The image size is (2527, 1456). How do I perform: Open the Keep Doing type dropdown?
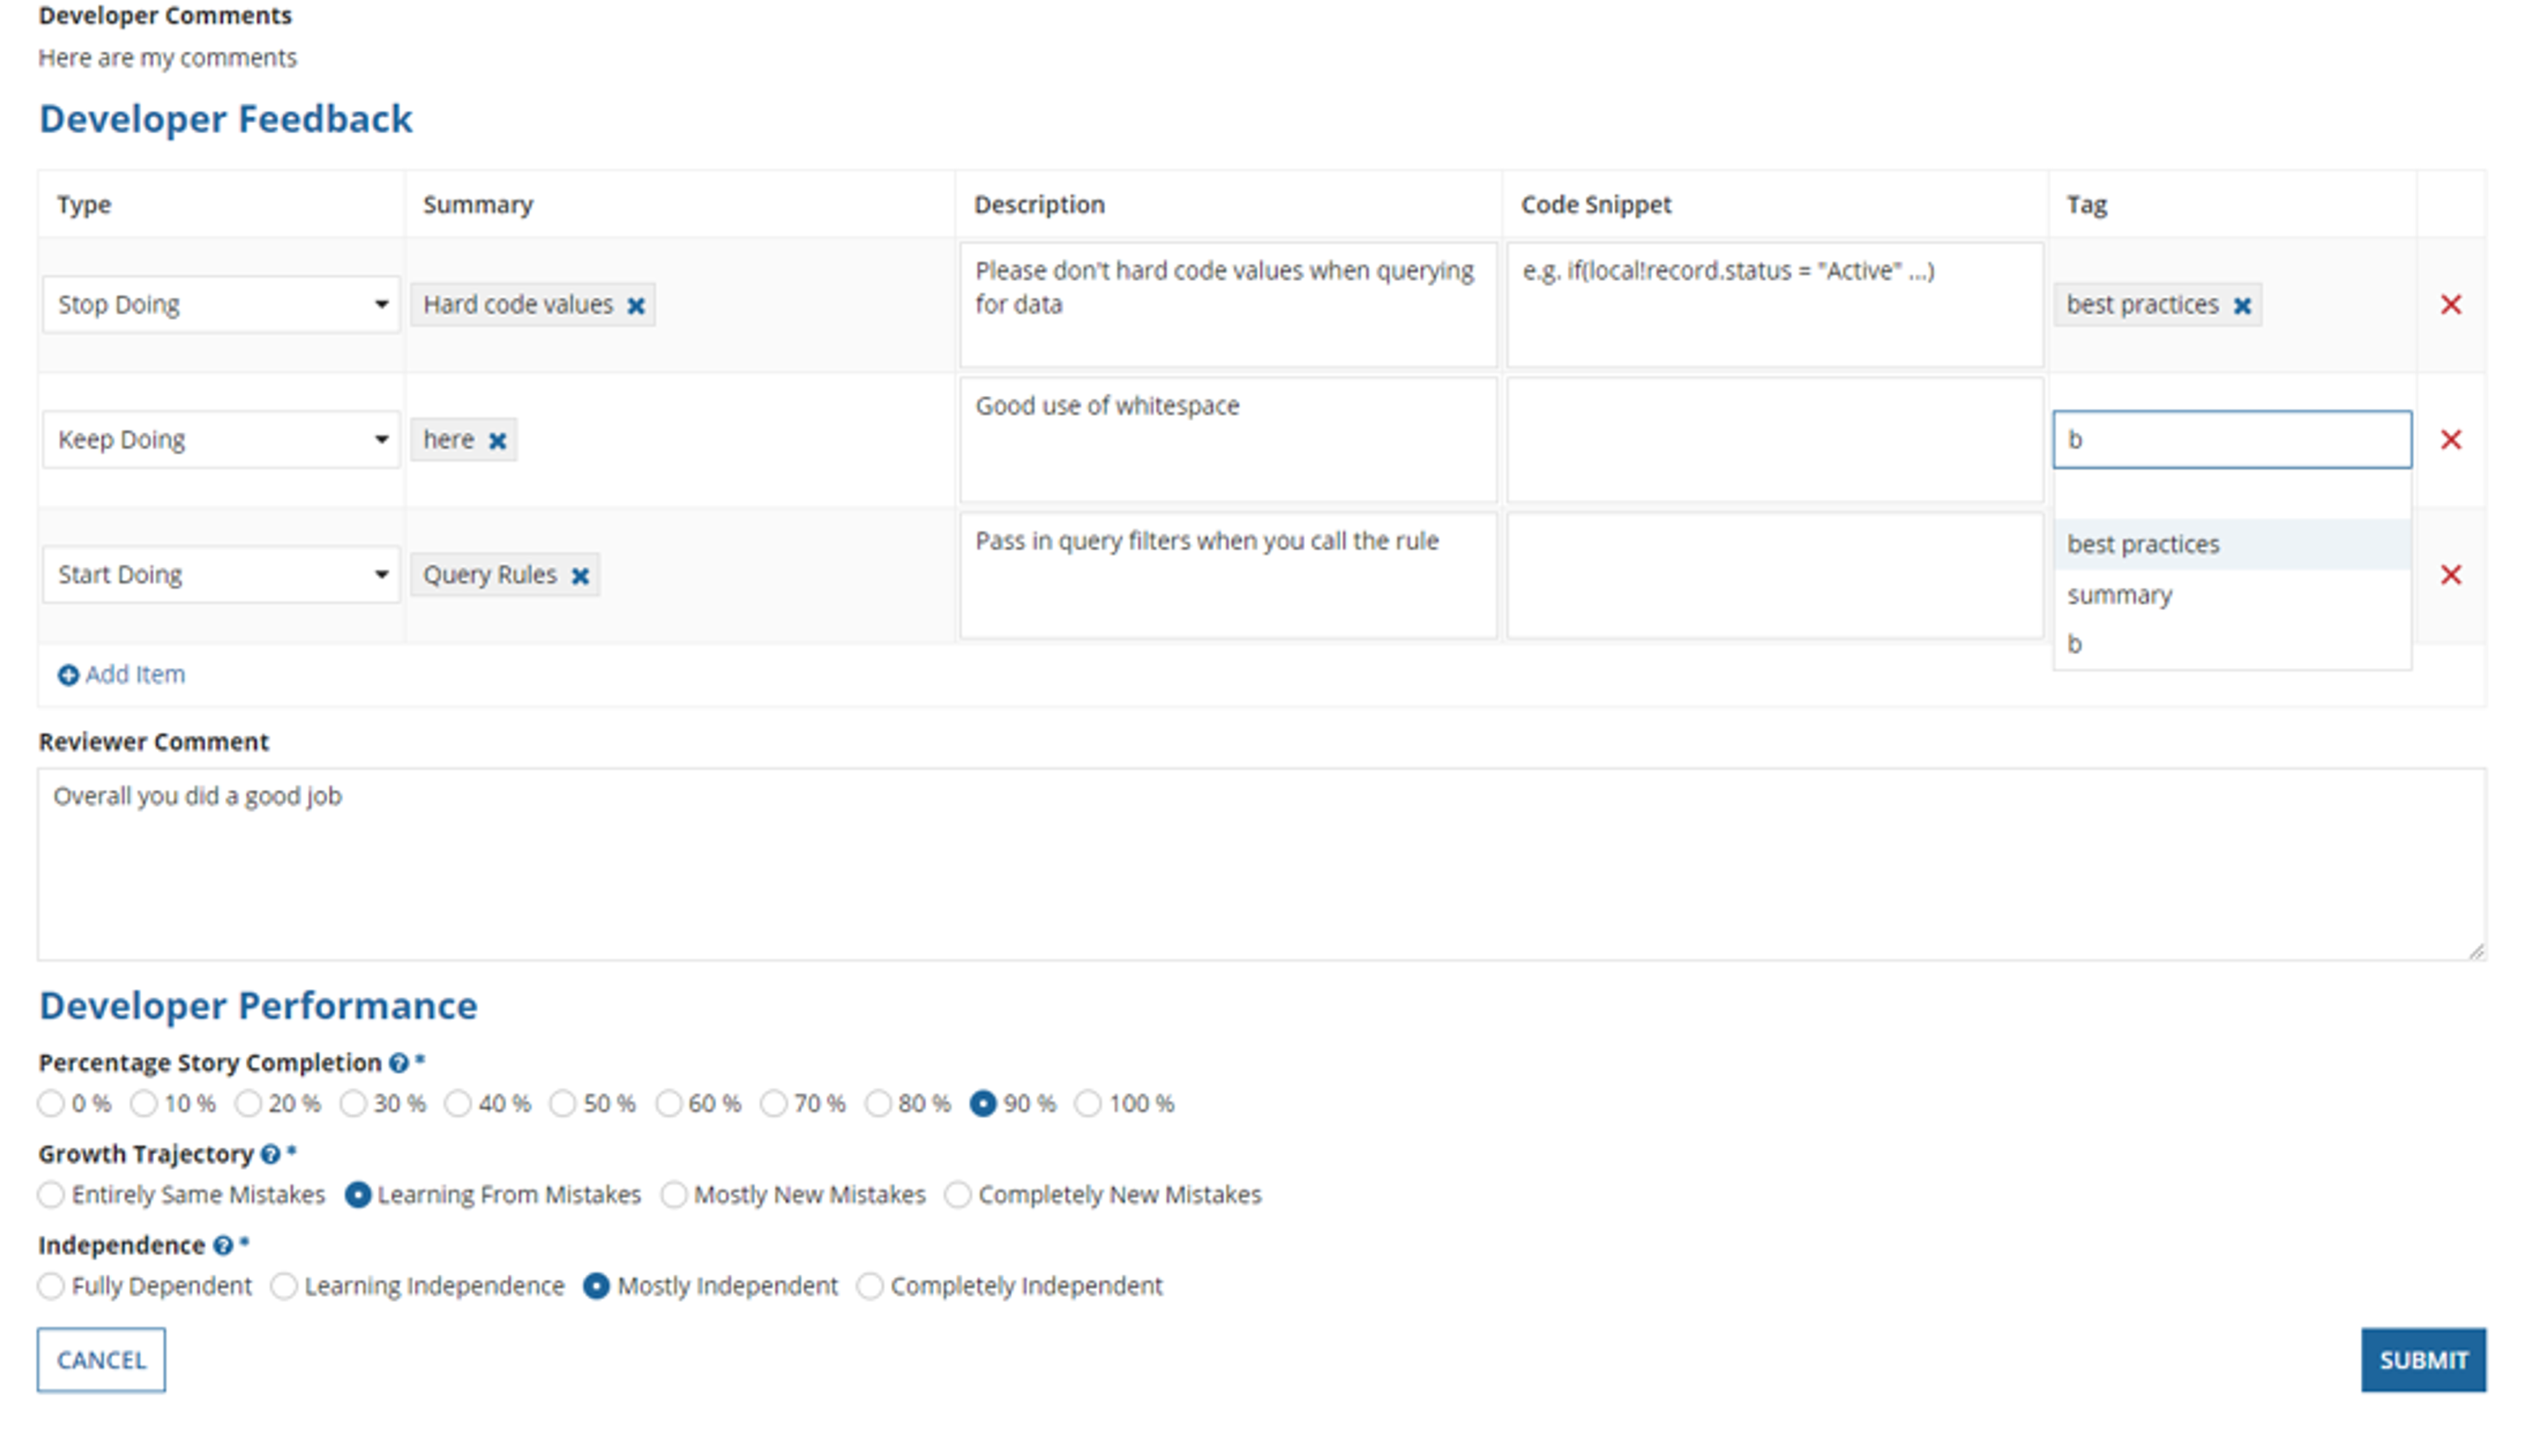pos(221,439)
